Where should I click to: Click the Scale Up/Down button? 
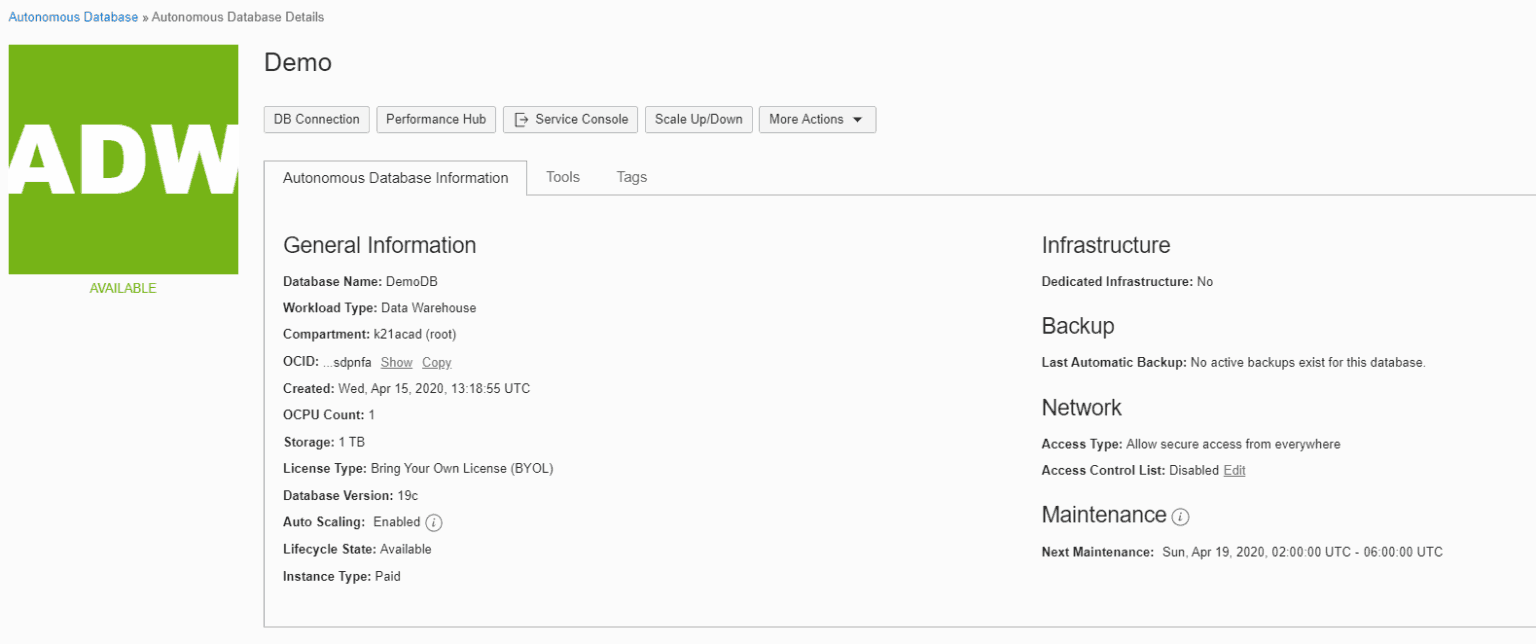tap(698, 119)
